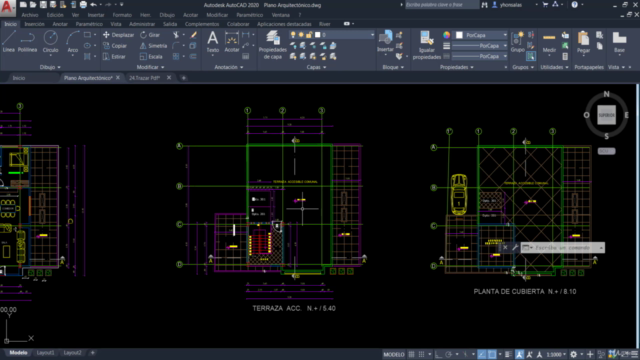Toggle the grid display in status bar

411,354
